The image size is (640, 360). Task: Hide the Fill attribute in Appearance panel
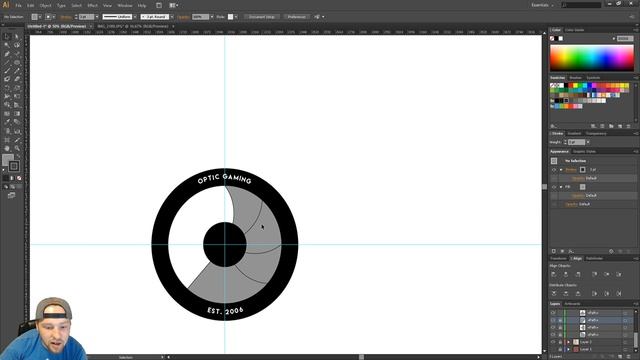click(x=554, y=187)
